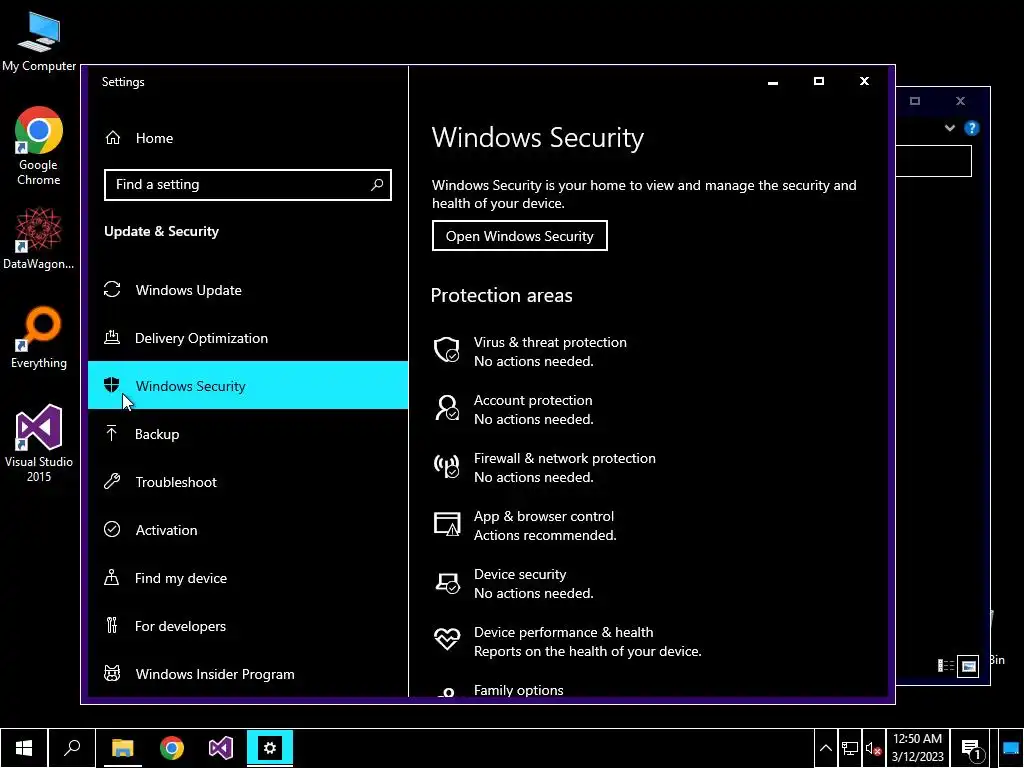Screen dimensions: 1024x768
Task: Open Virus & threat protection
Action: click(550, 351)
